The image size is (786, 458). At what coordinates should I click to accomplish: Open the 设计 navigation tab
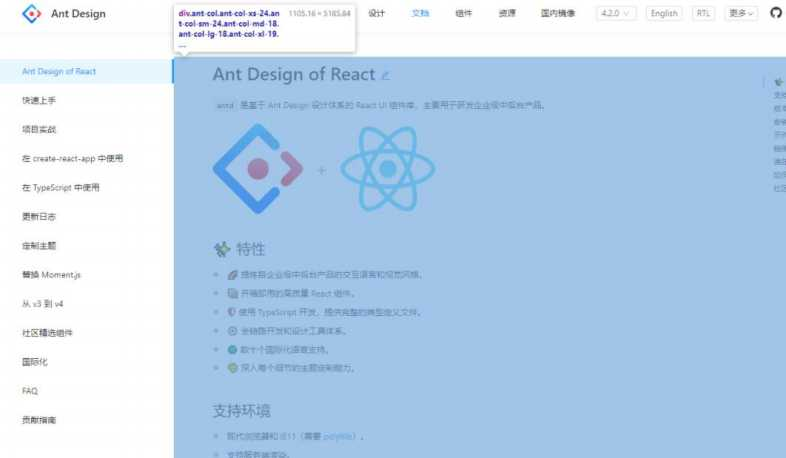pos(376,13)
